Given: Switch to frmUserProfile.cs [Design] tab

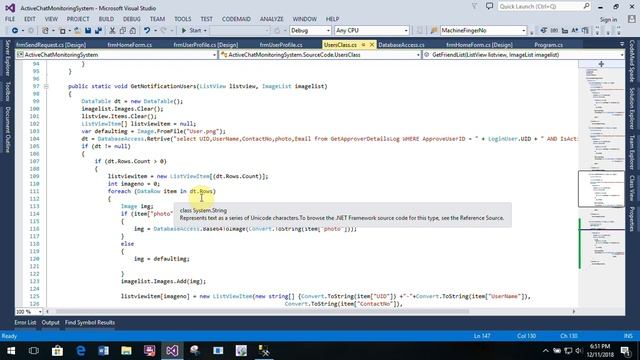Looking at the screenshot, I should click(x=206, y=45).
